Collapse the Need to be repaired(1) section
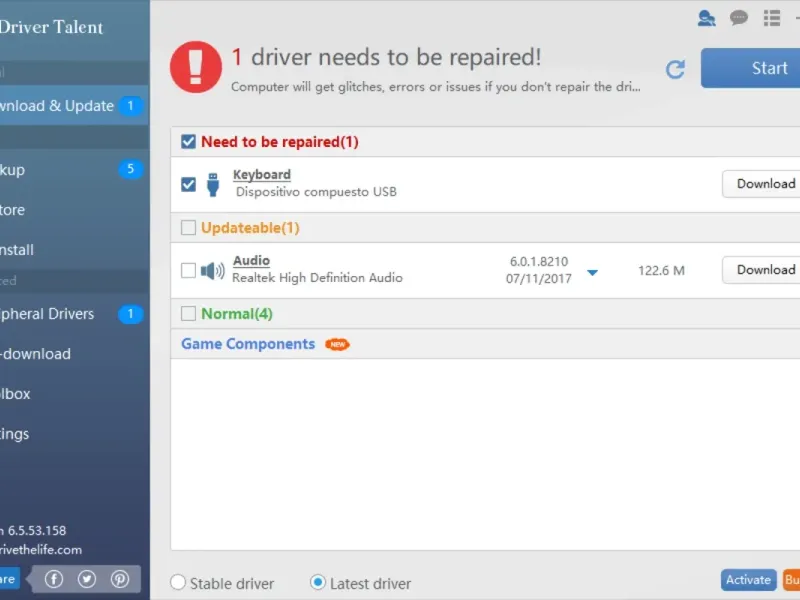The width and height of the screenshot is (800, 600). point(280,141)
